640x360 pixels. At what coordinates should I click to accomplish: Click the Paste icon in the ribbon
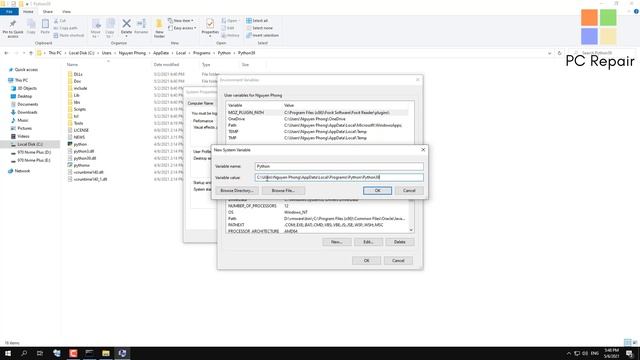(x=45, y=27)
